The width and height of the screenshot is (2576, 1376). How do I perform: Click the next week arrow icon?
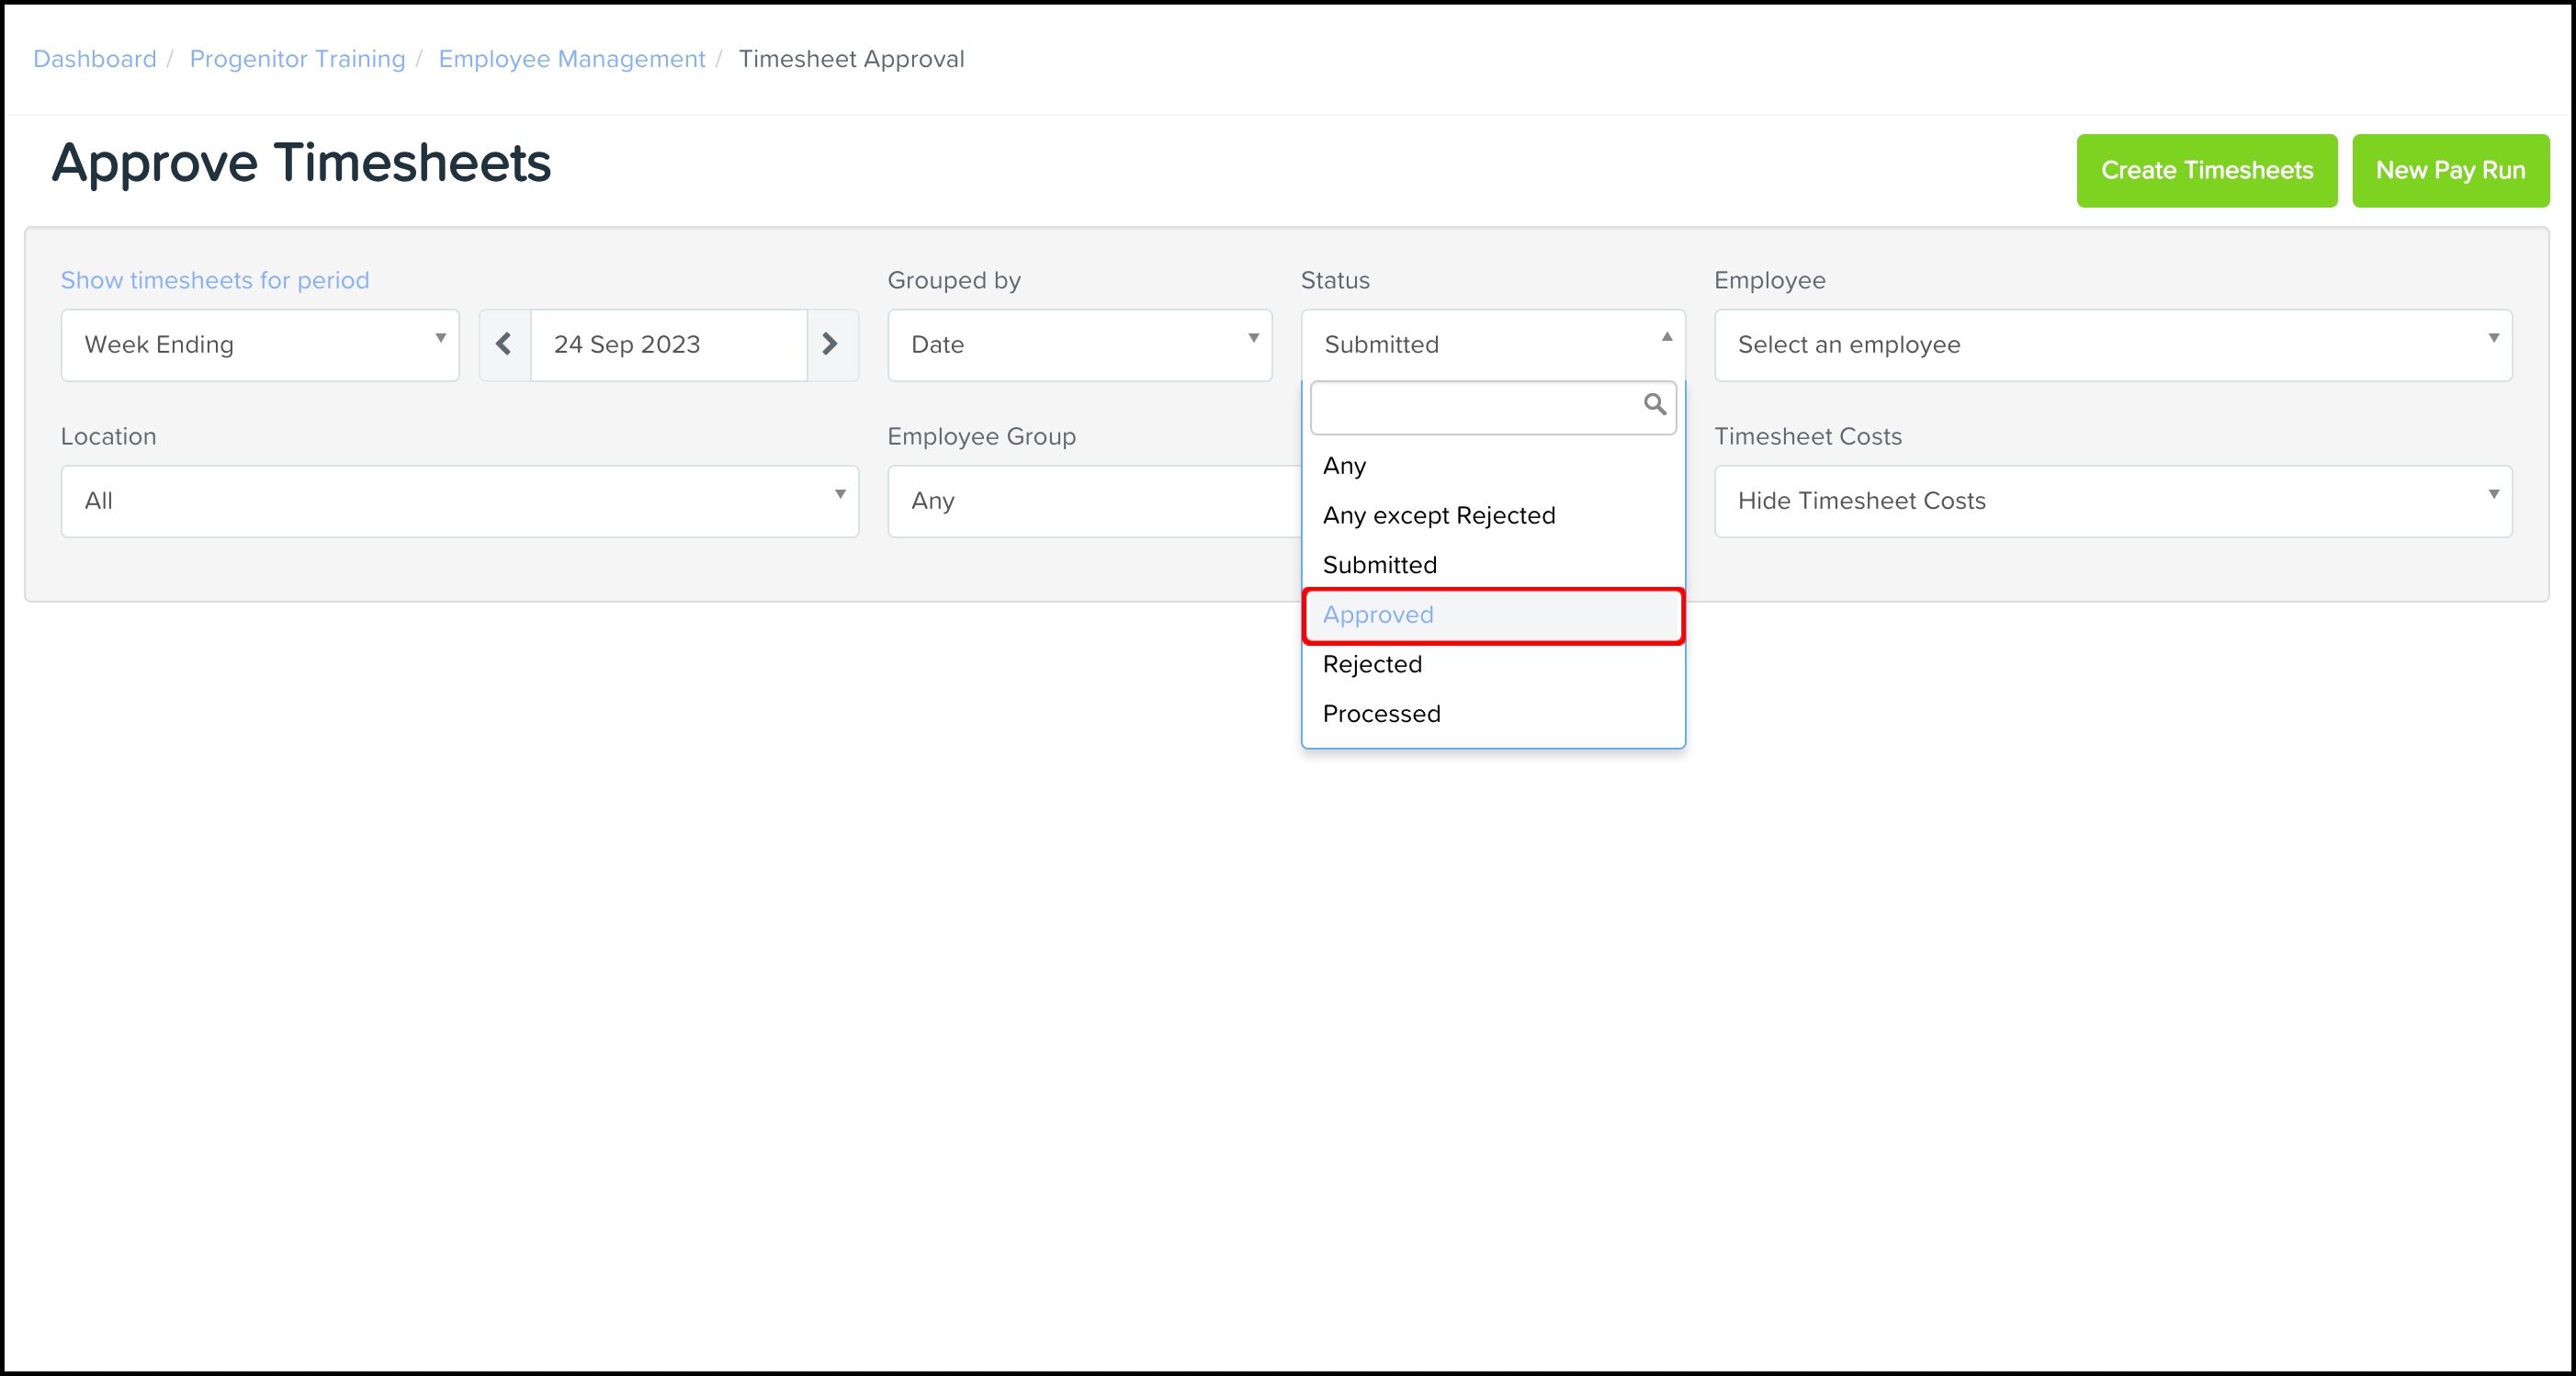830,344
